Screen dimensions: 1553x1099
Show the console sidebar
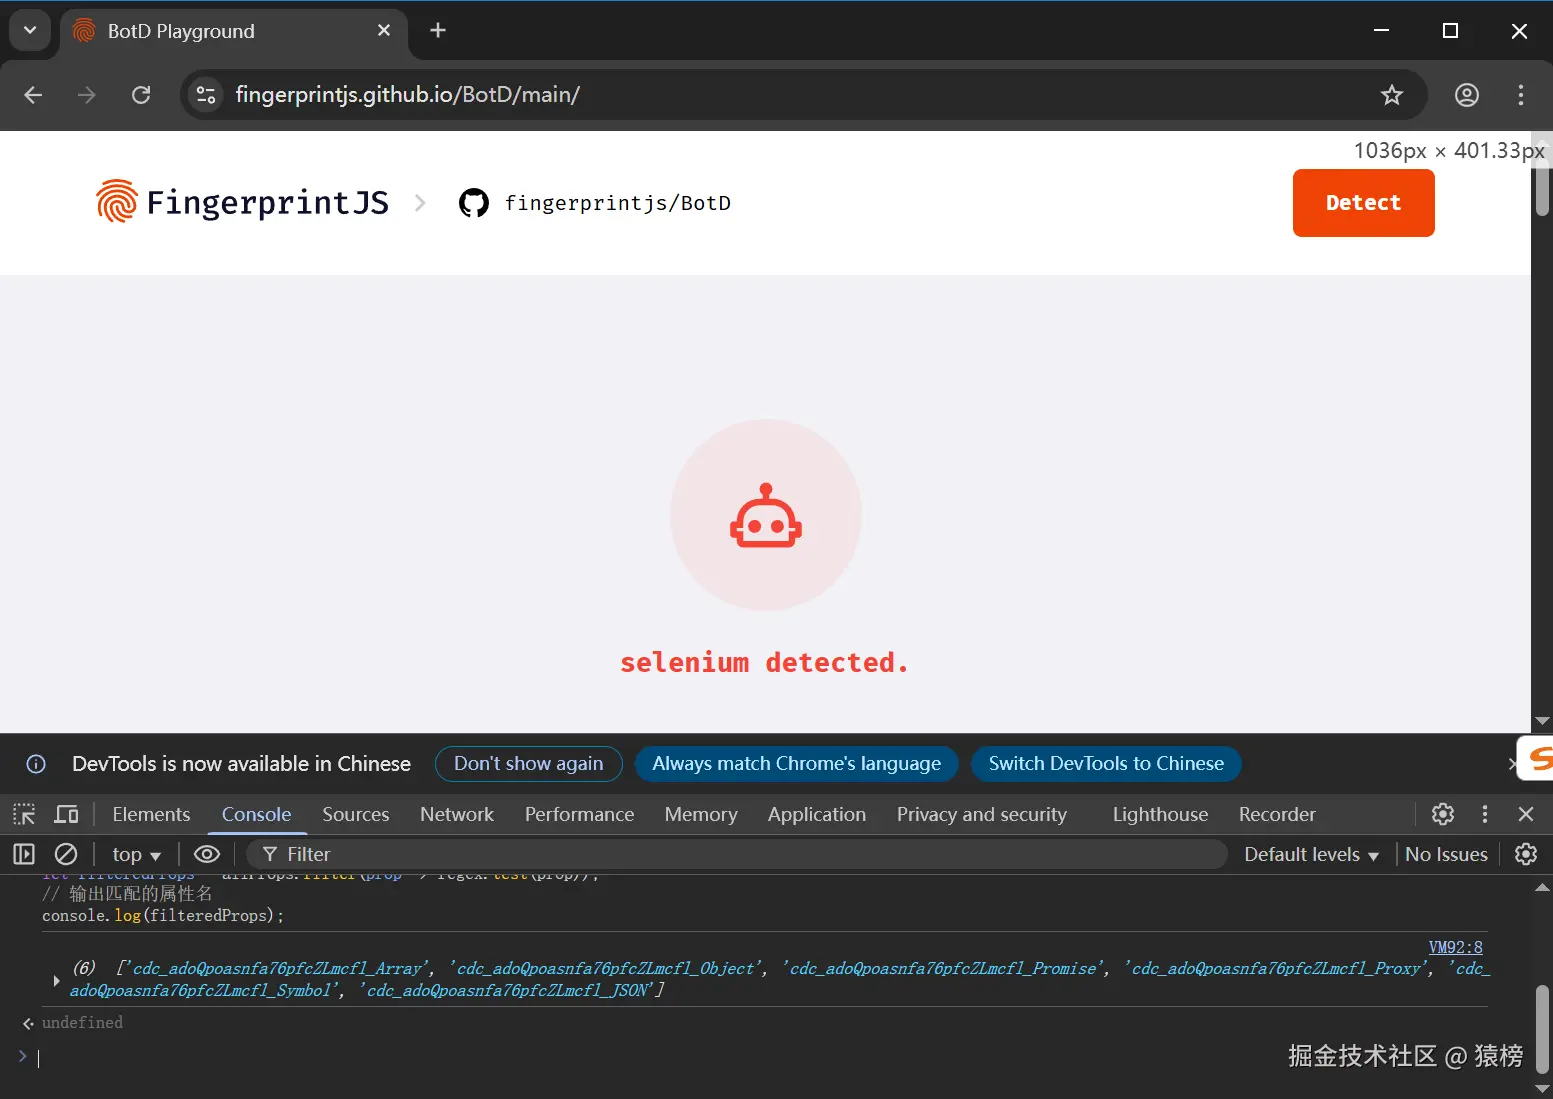(22, 854)
